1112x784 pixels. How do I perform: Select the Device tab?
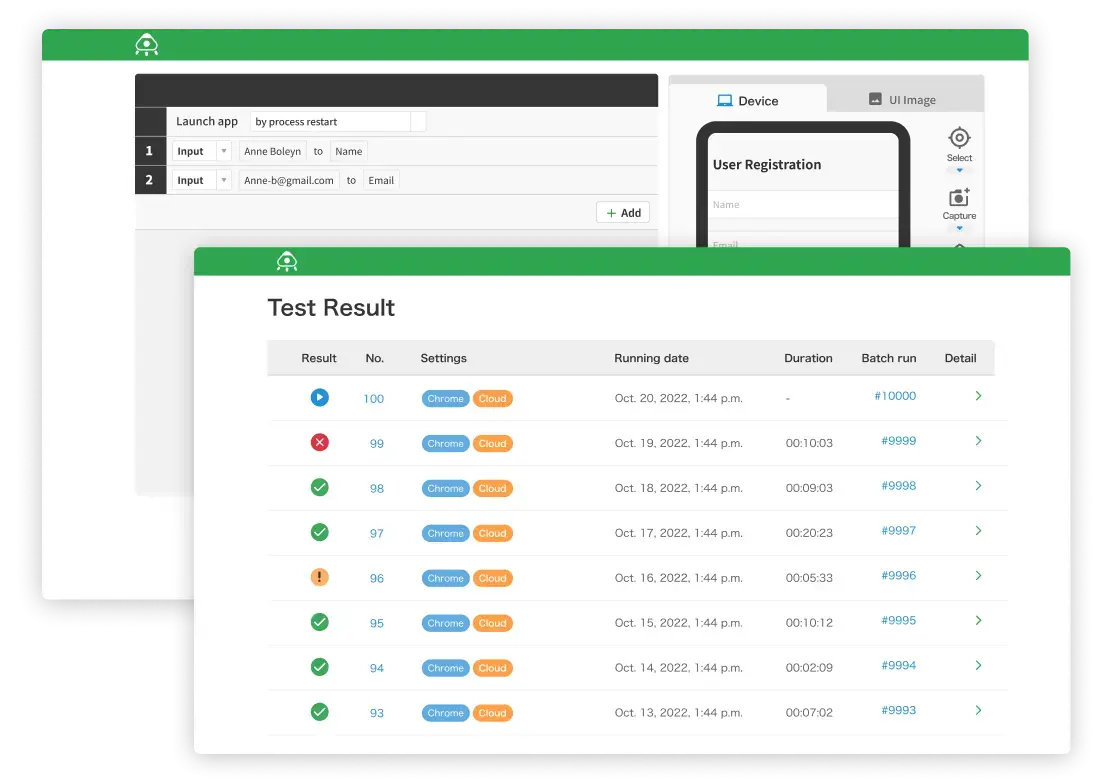(748, 100)
